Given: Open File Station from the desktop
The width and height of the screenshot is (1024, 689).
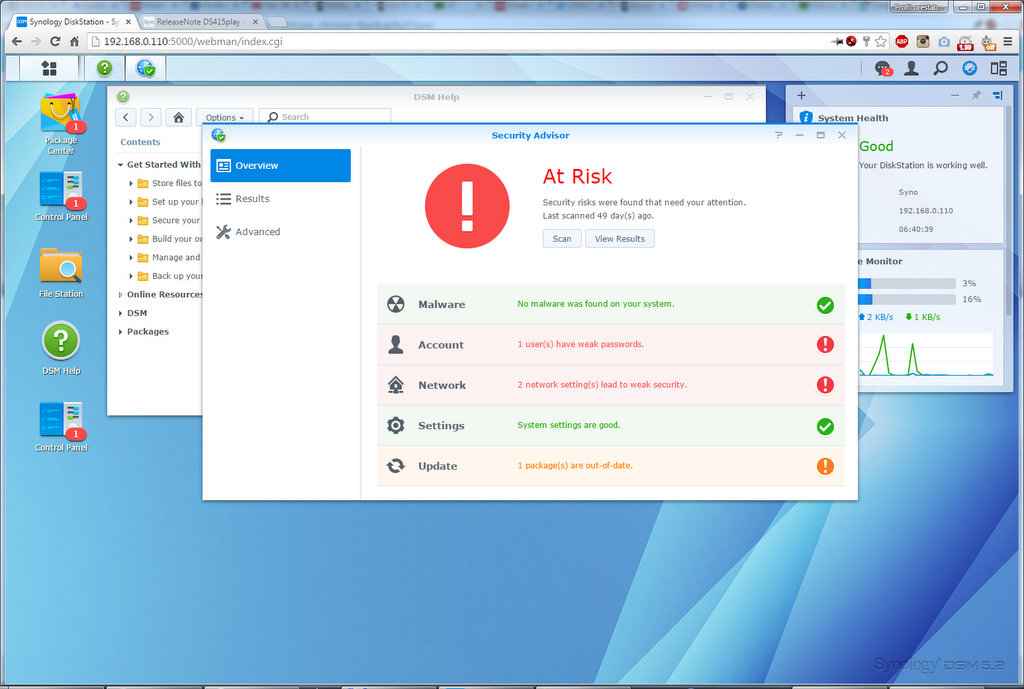Looking at the screenshot, I should click(61, 273).
